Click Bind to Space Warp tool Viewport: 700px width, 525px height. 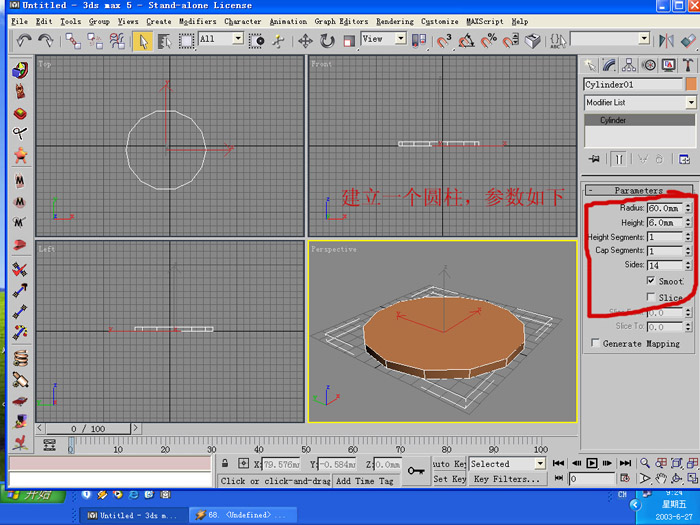point(117,41)
